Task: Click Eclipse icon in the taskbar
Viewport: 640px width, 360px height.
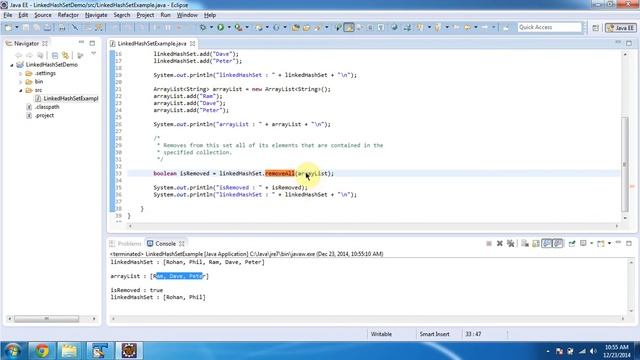Action: pyautogui.click(x=129, y=351)
